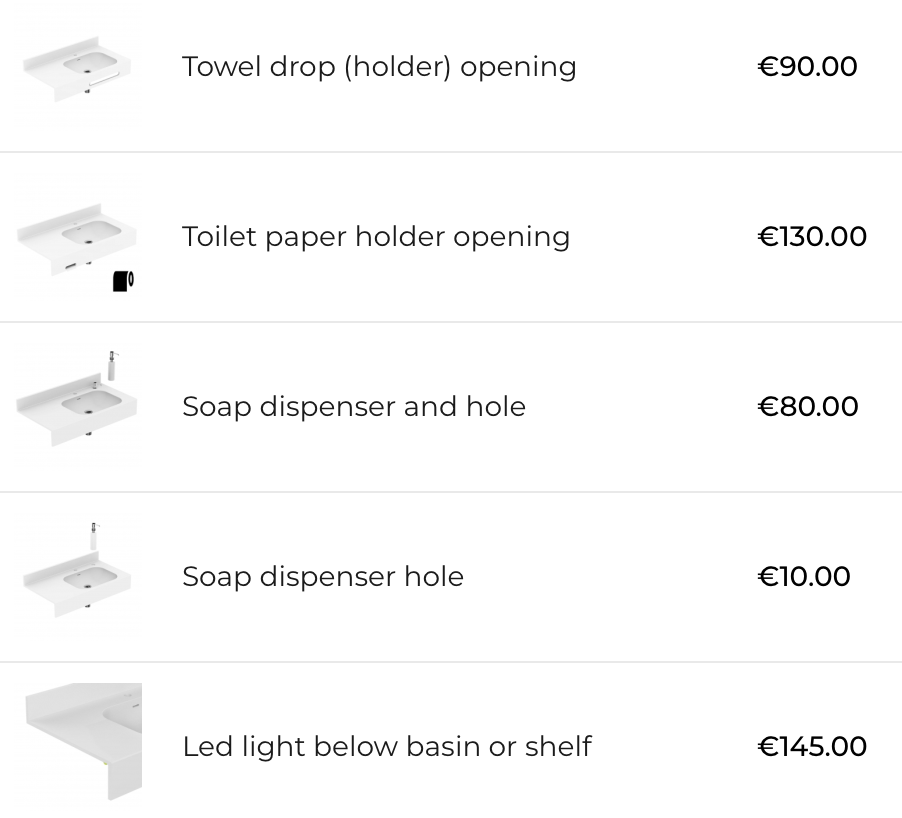902x818 pixels.
Task: Pick the "Soap dispenser and hole" option
Action: click(x=354, y=407)
